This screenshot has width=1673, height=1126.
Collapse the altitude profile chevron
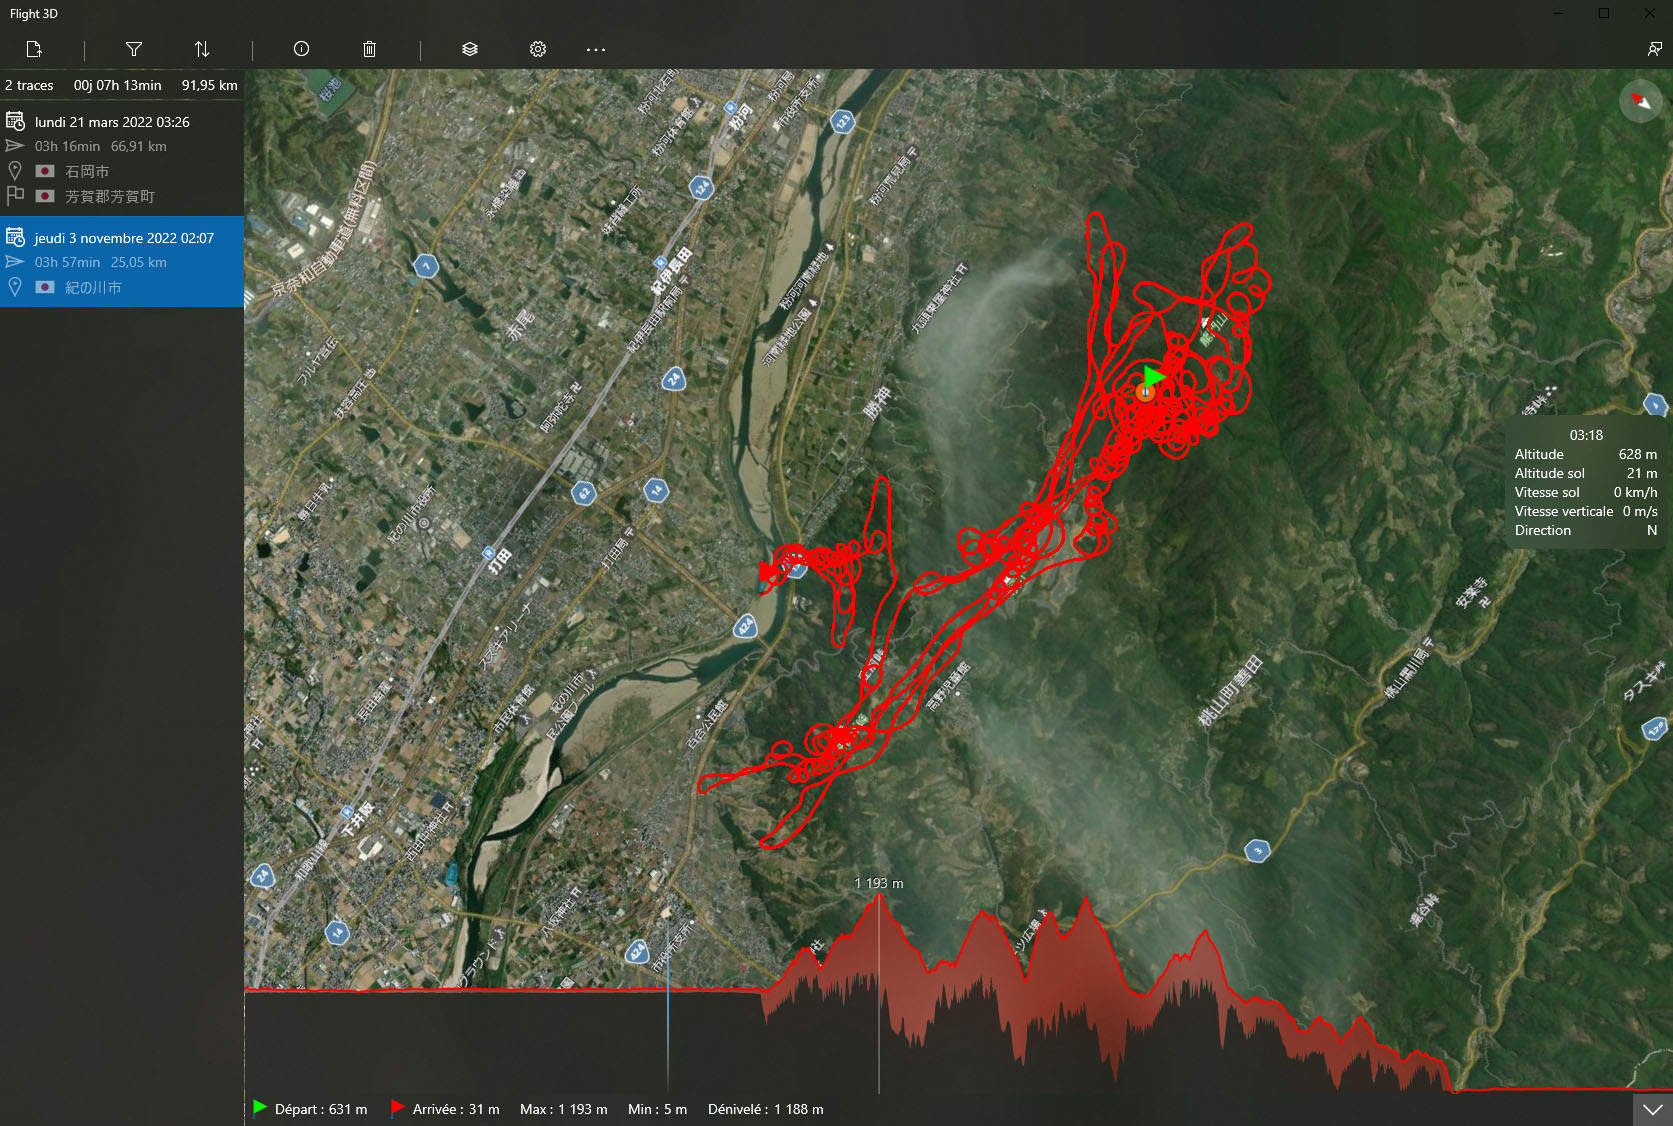coord(1652,1109)
